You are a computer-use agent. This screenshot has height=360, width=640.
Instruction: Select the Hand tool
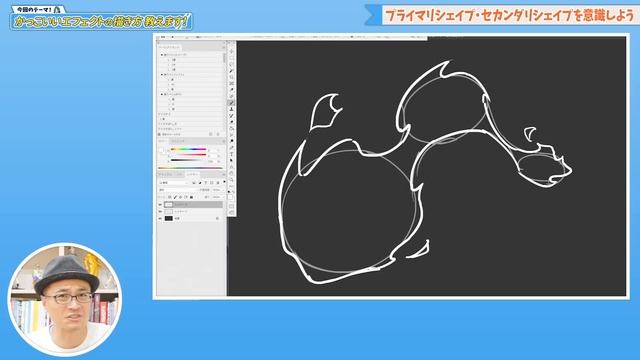coord(231,173)
